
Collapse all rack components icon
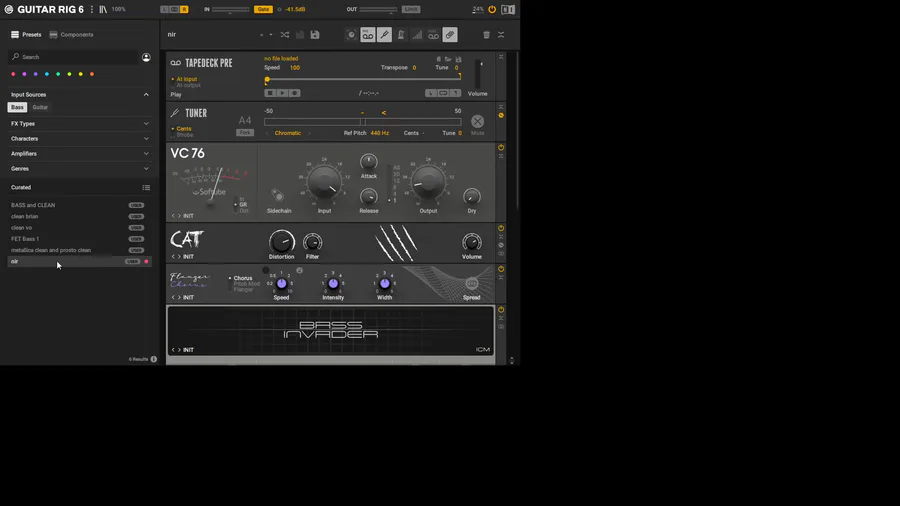(x=501, y=35)
